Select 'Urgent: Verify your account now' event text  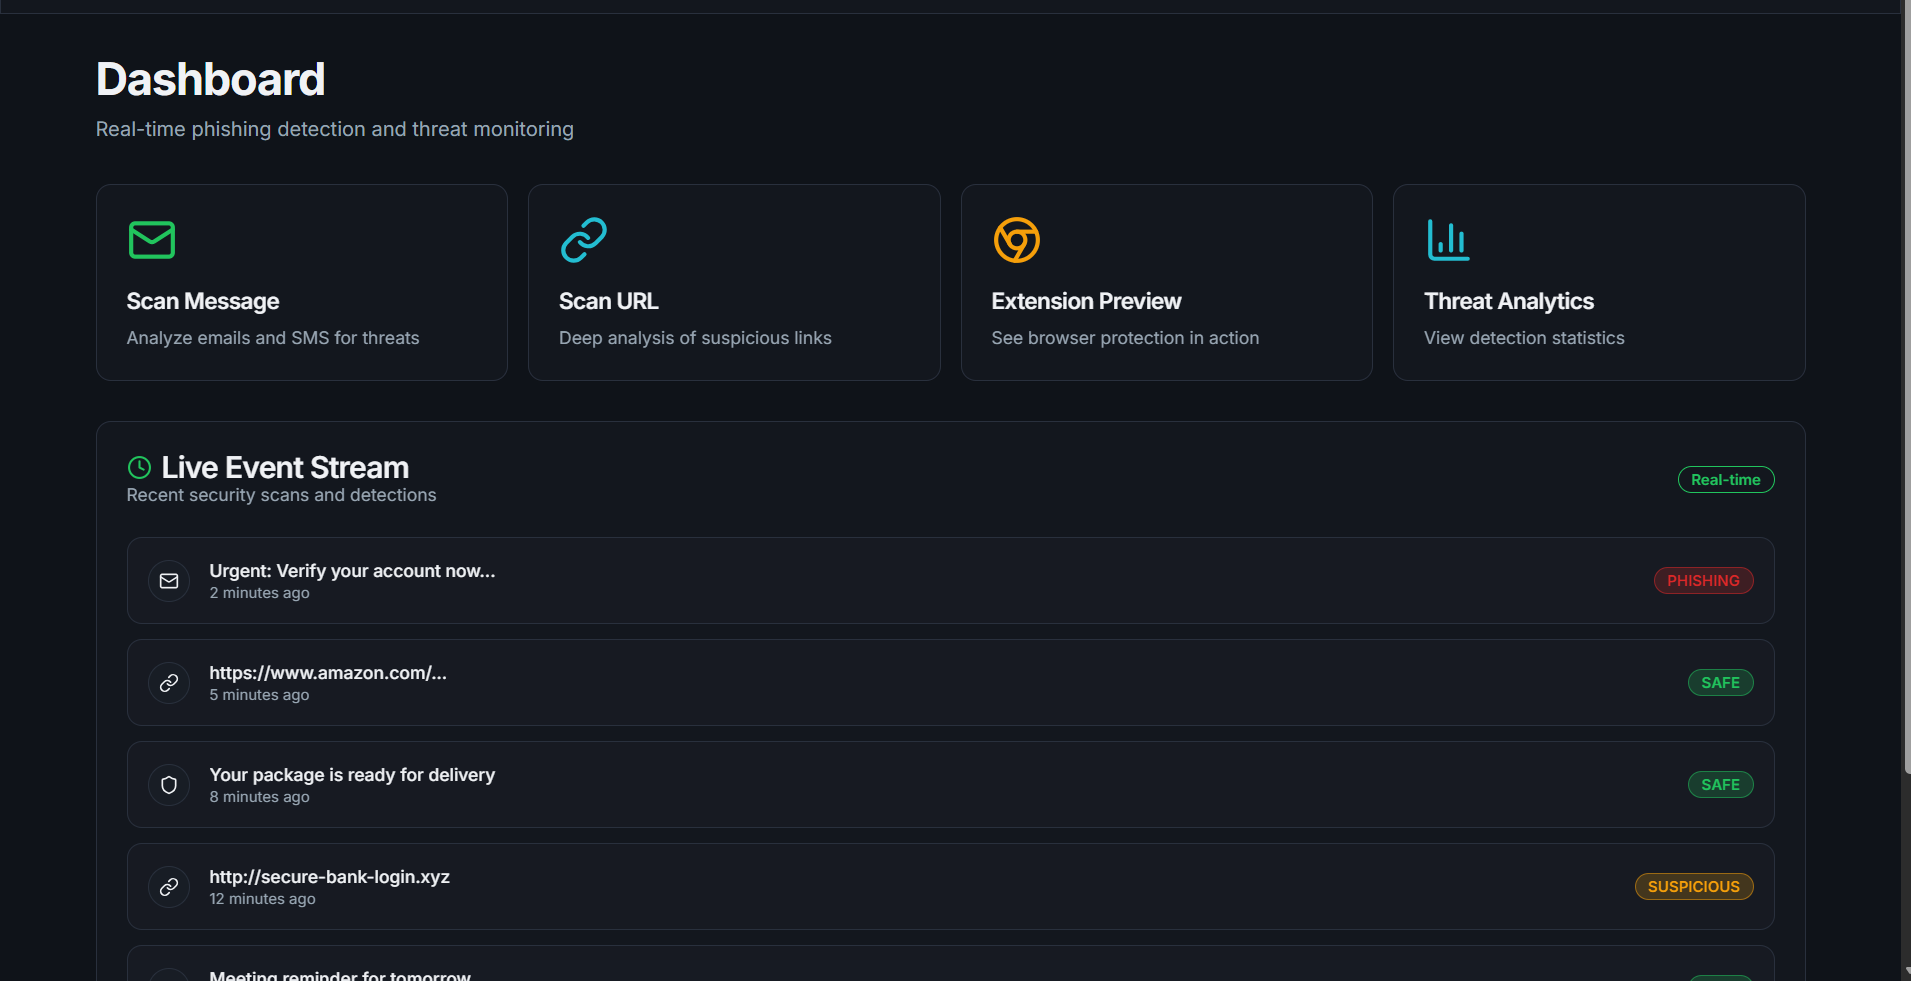coord(352,571)
